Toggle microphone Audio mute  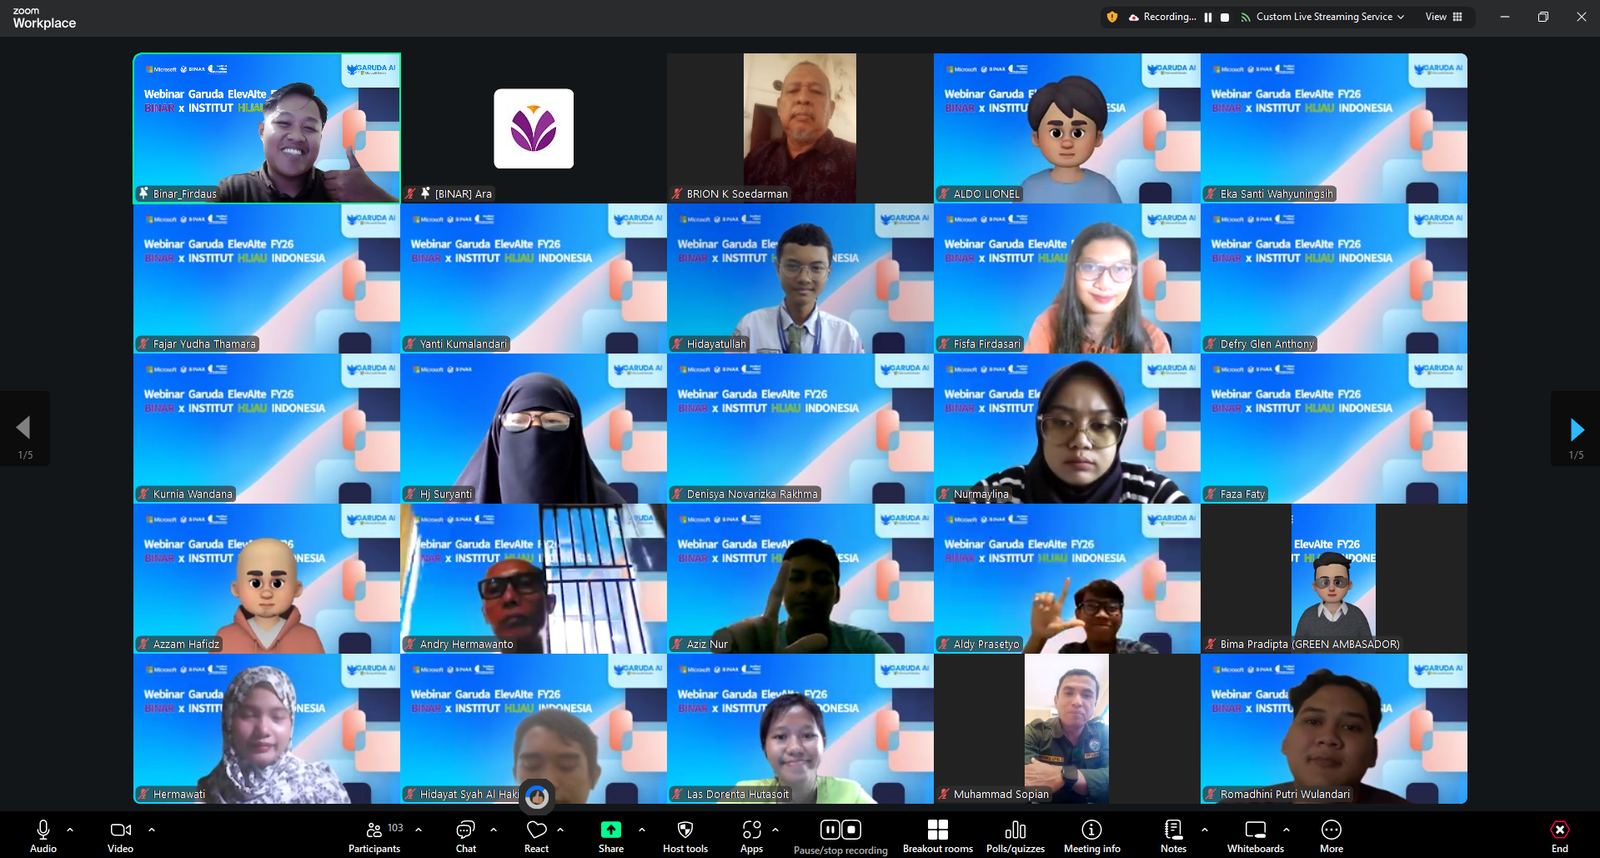point(43,836)
